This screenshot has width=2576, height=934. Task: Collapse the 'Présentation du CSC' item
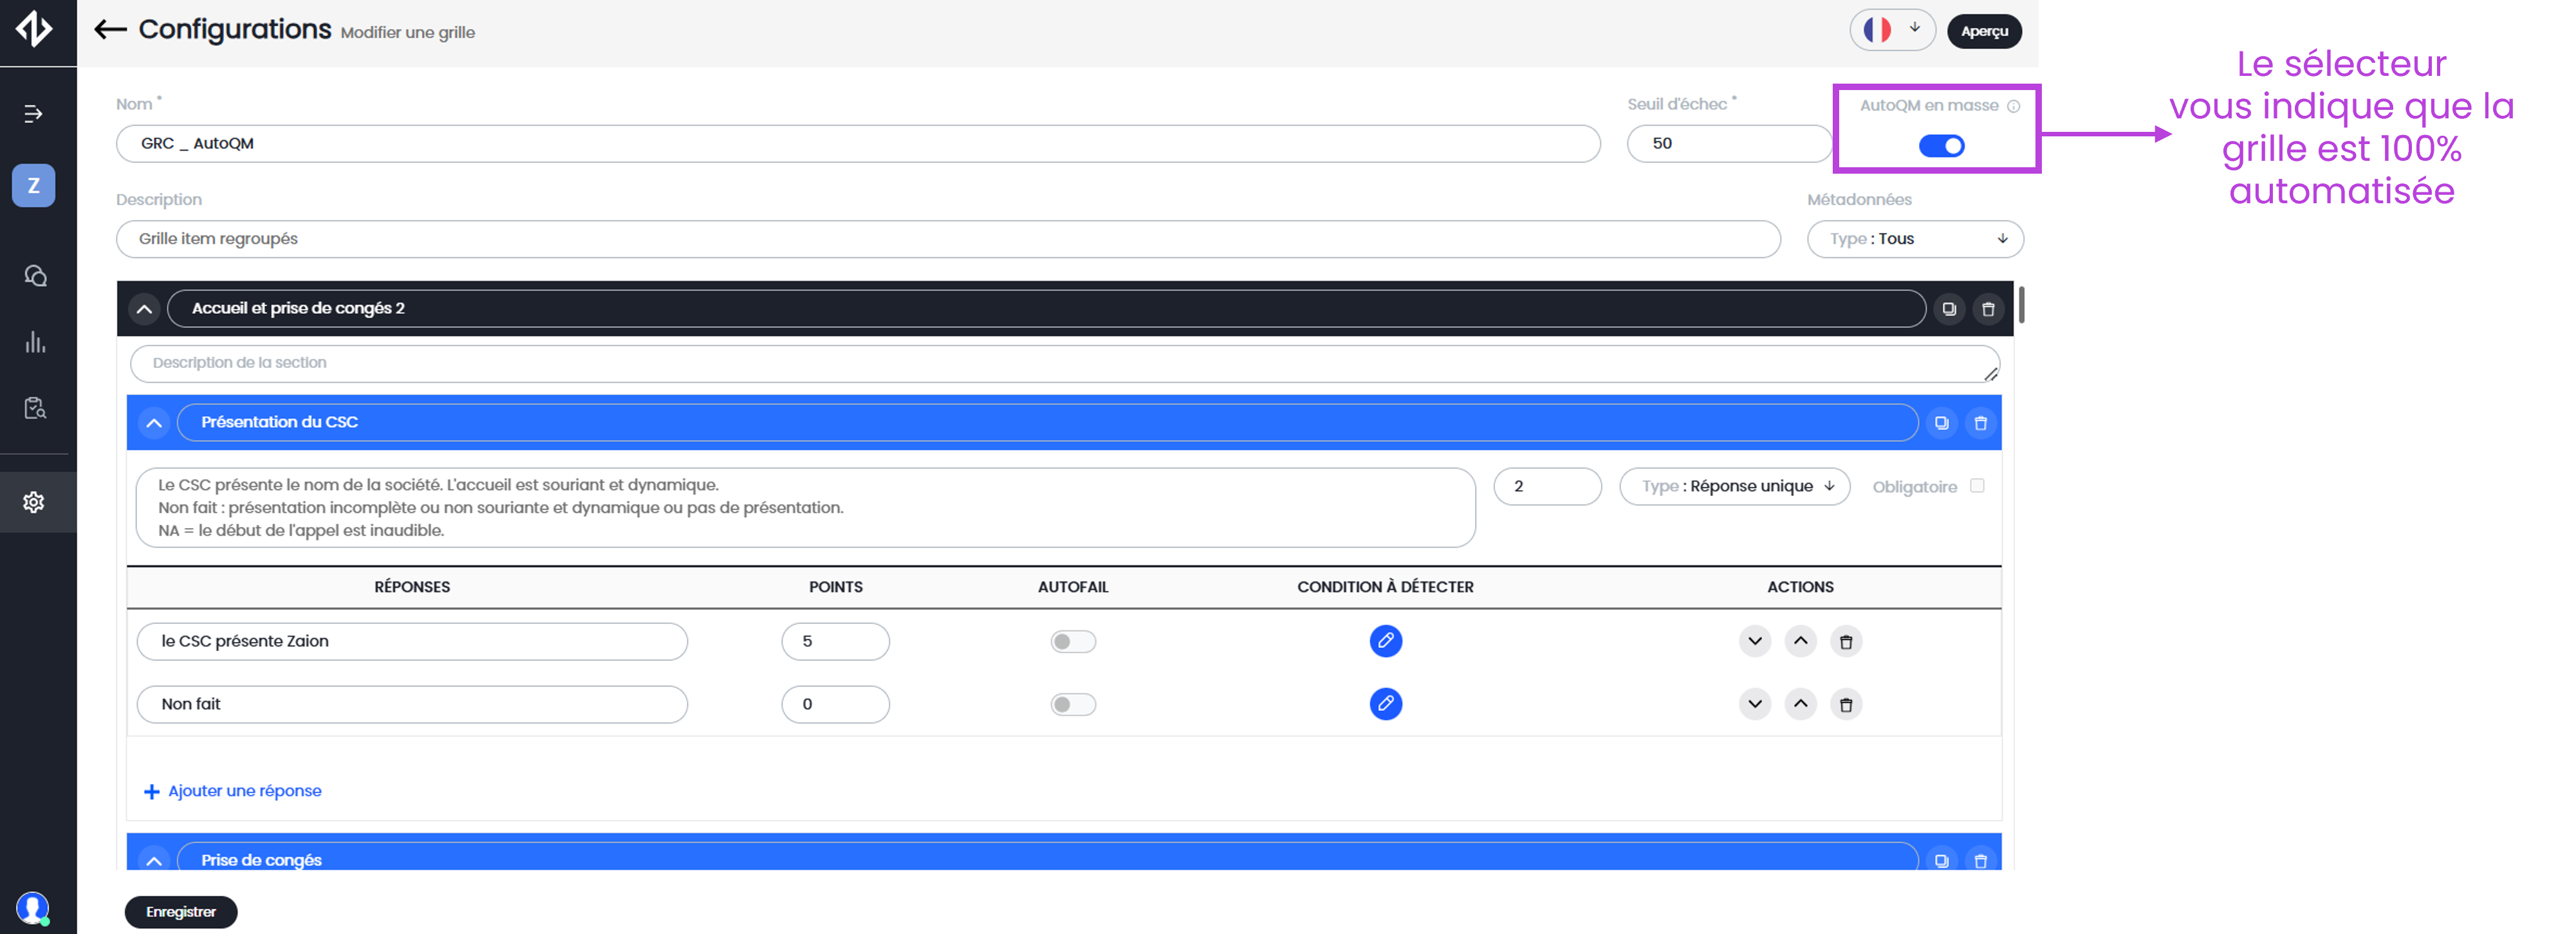[x=154, y=423]
